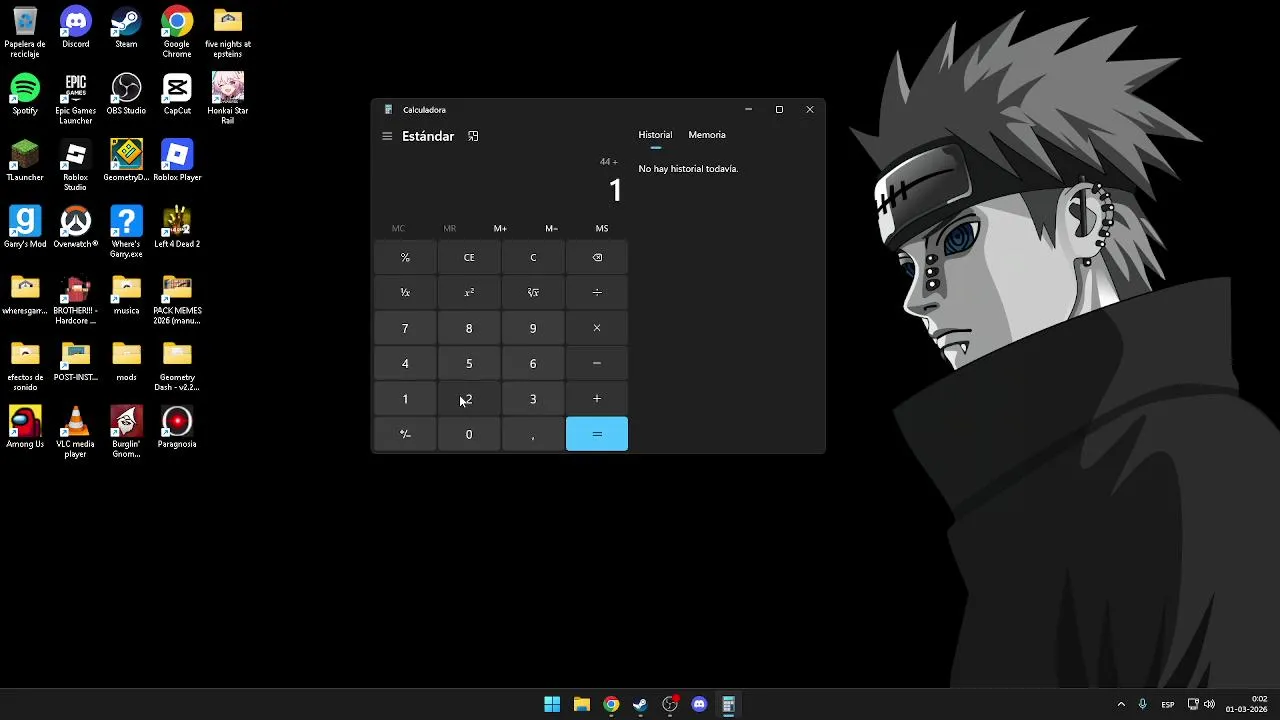
Task: Open Steam desktop shortcut
Action: [x=126, y=28]
